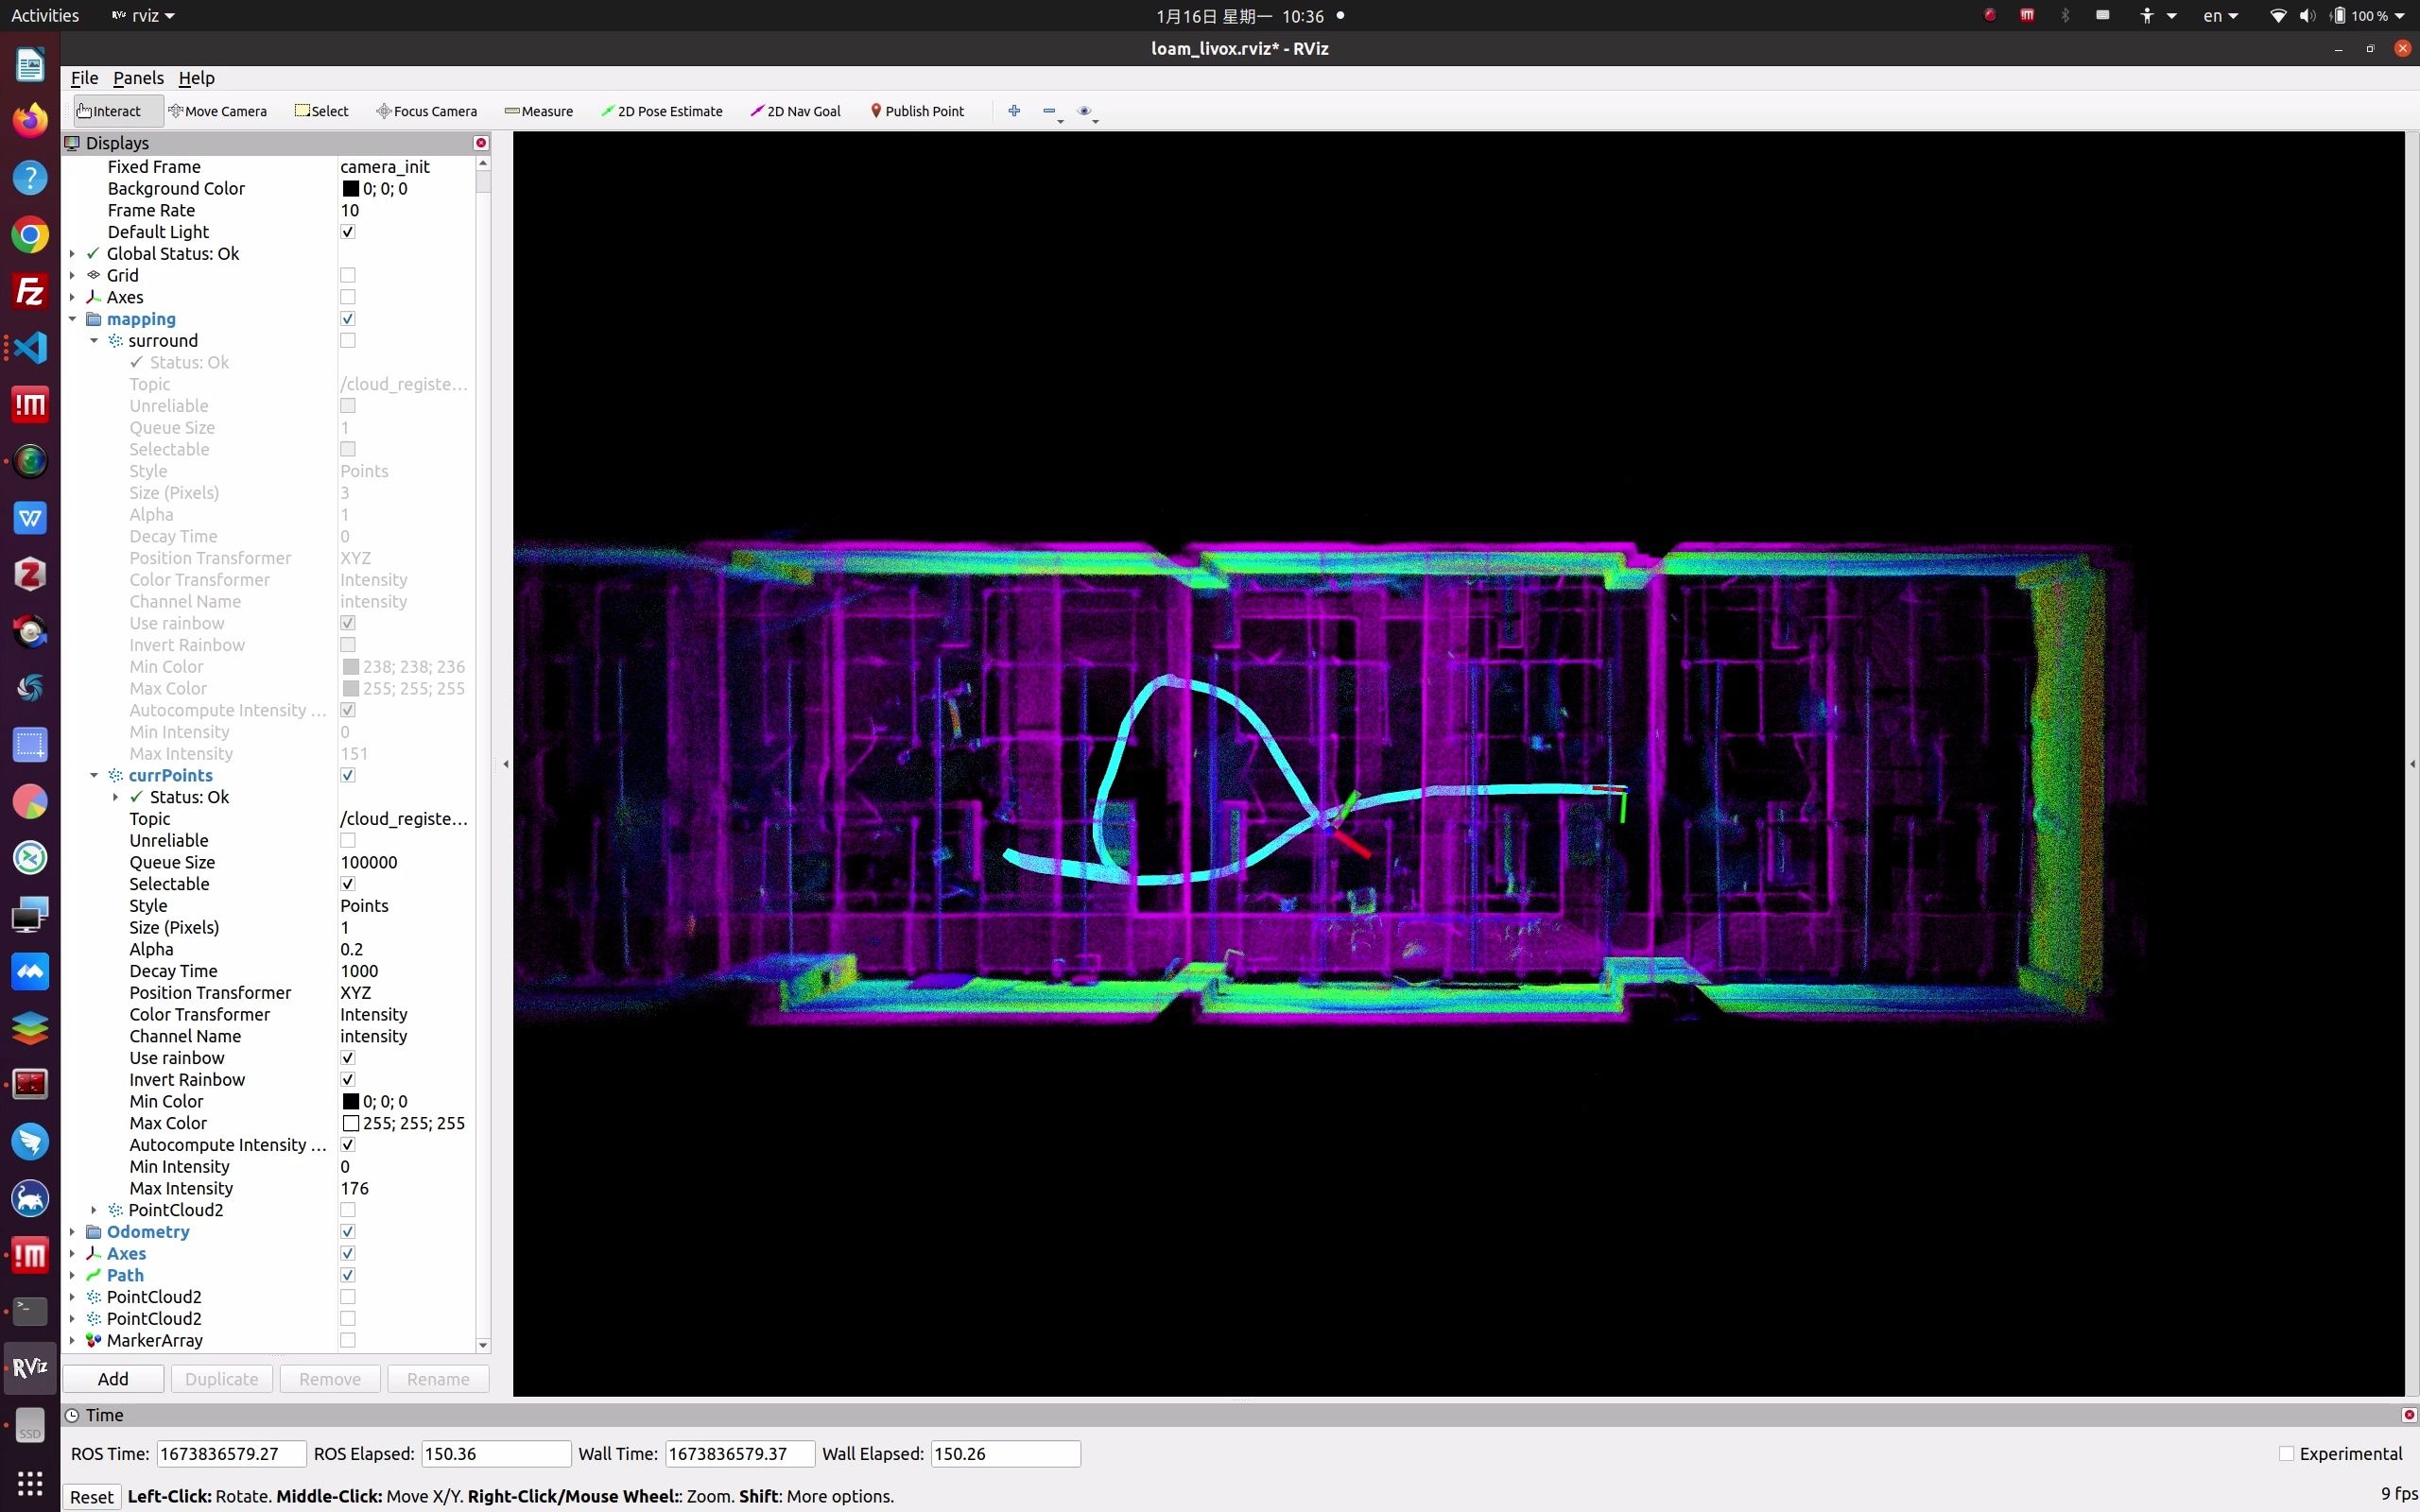
Task: Close the Displays panel
Action: pos(481,143)
